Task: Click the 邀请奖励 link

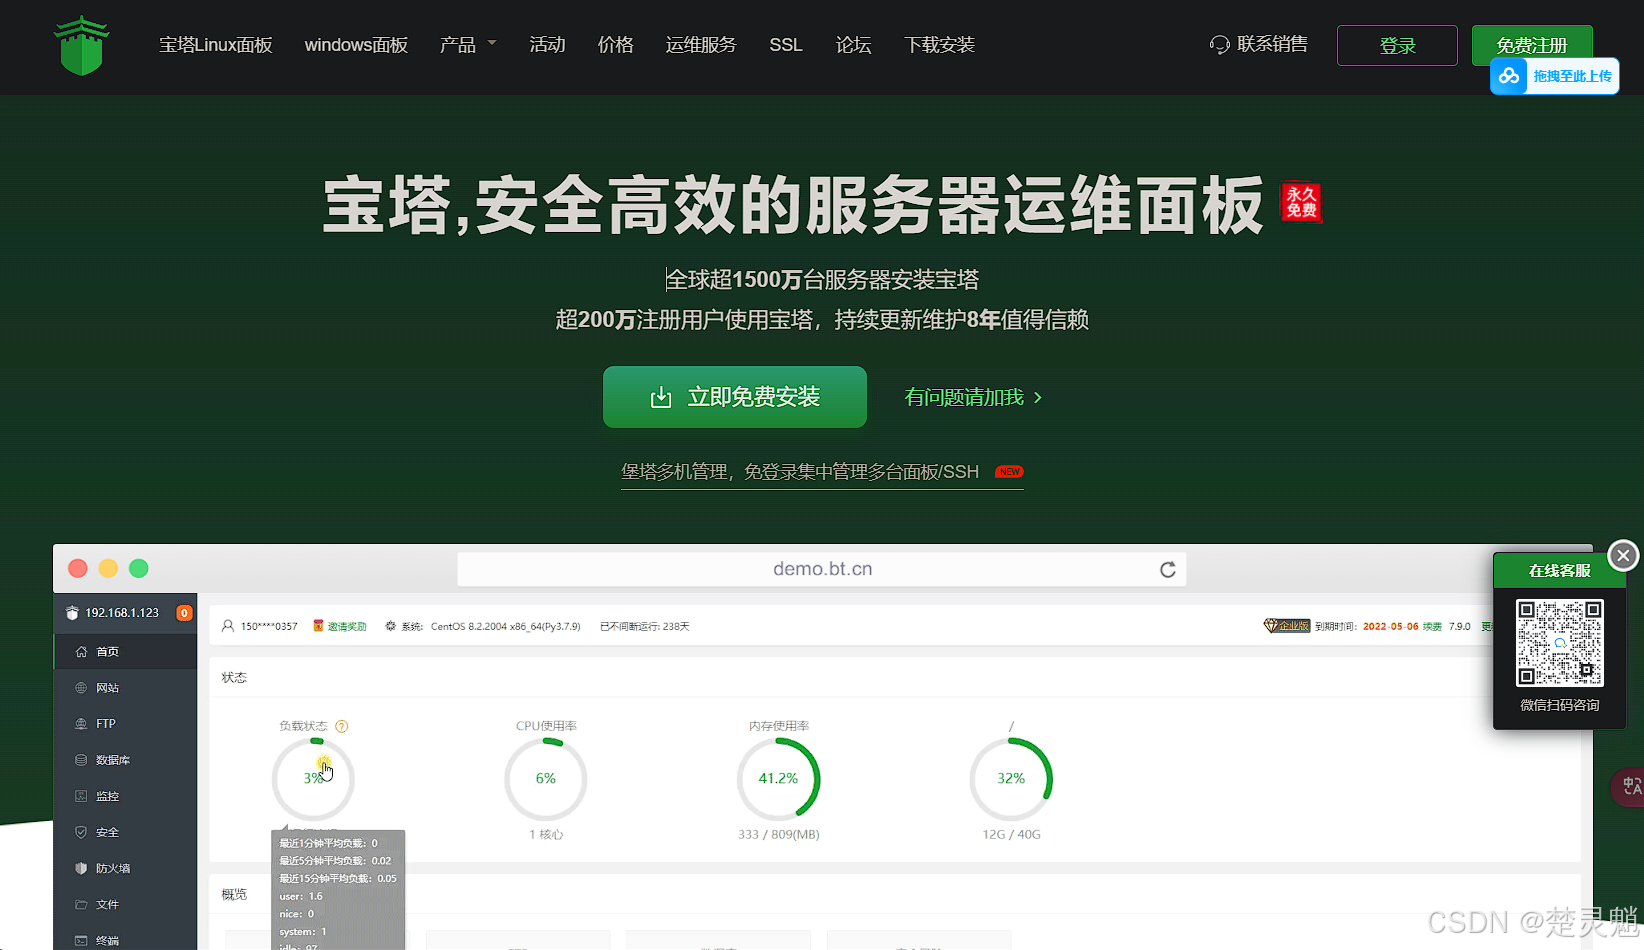Action: click(x=340, y=626)
